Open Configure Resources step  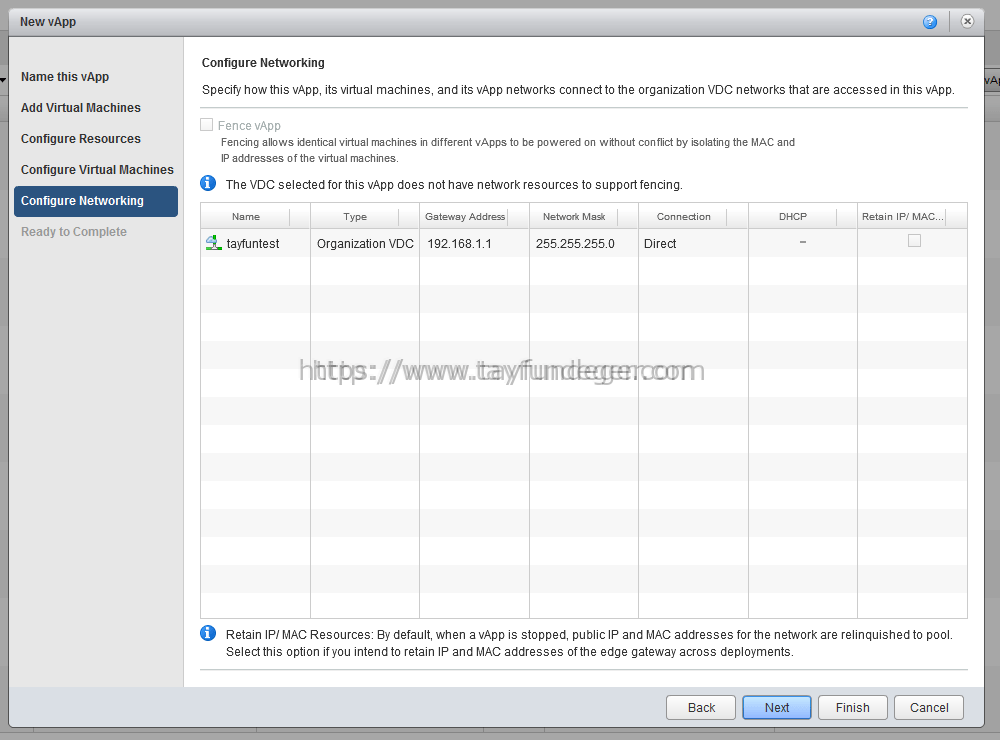(81, 138)
